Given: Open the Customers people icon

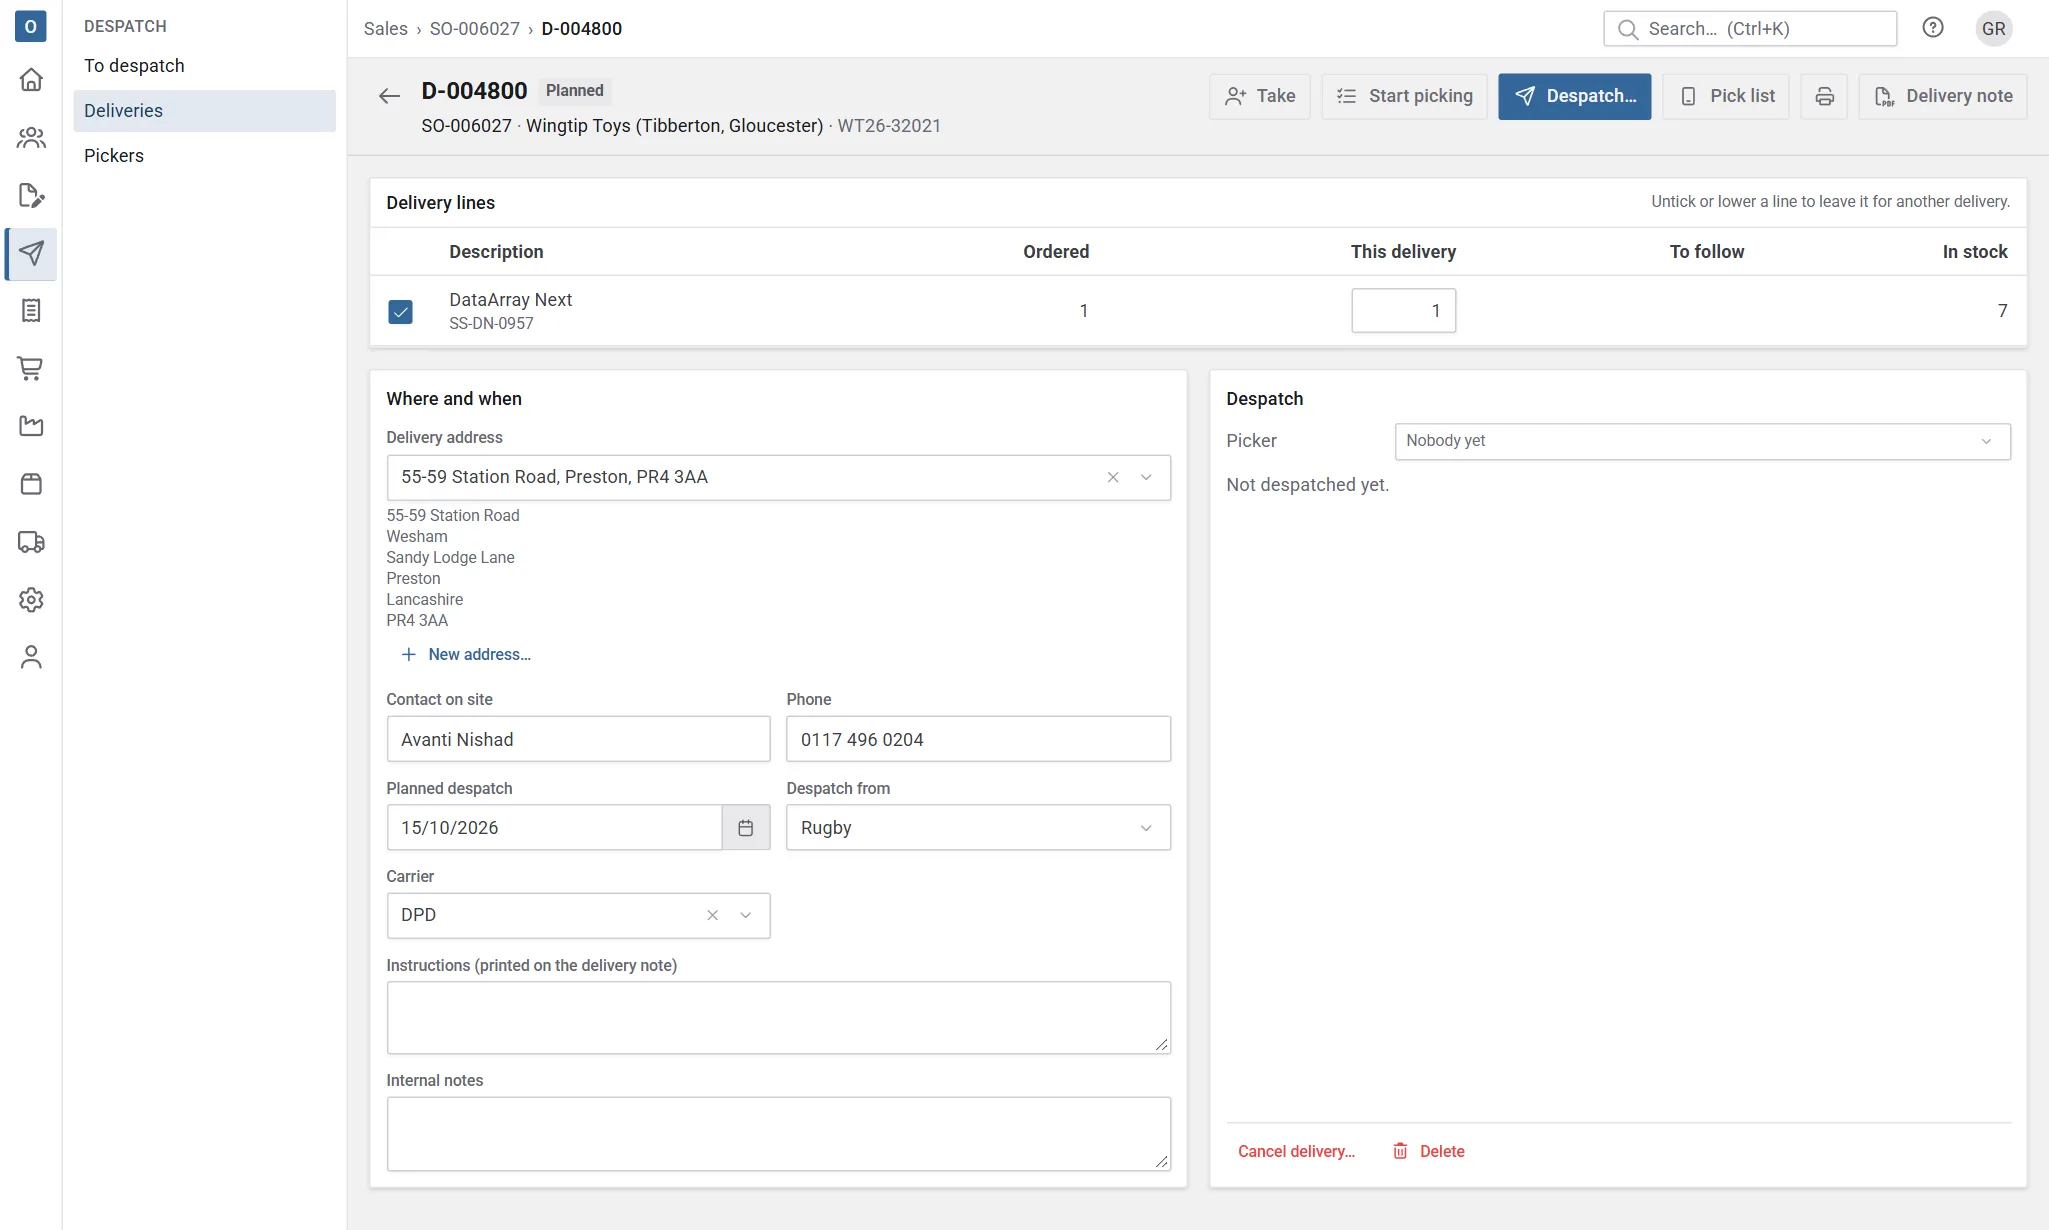Looking at the screenshot, I should 31,138.
